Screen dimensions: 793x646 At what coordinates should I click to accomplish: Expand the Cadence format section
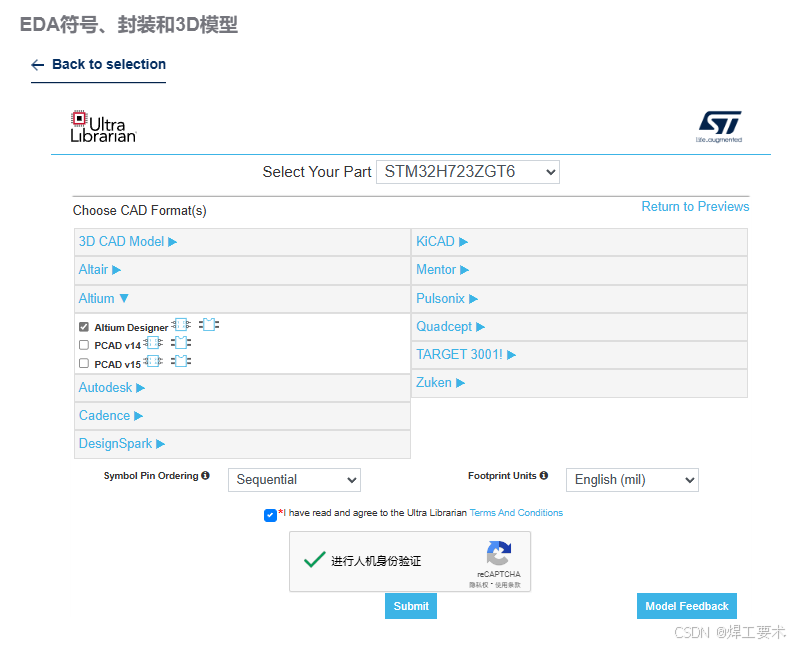click(242, 416)
